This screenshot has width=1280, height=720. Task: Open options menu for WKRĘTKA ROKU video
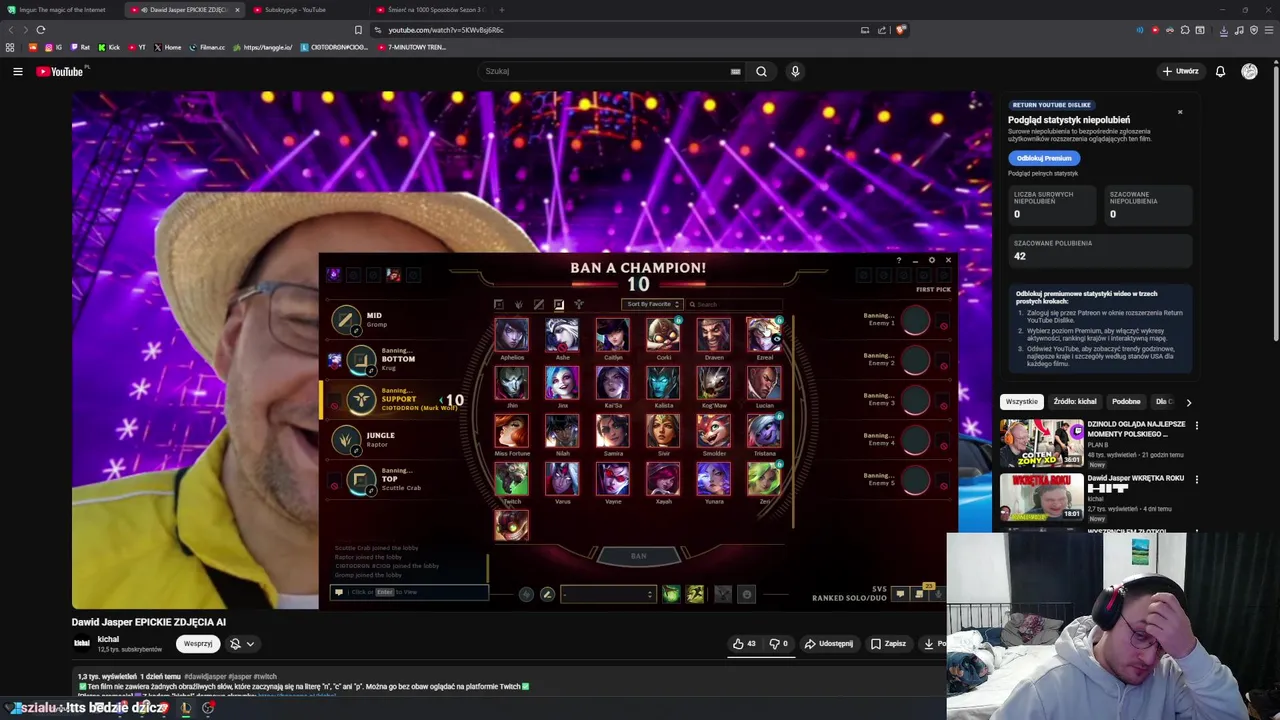[x=1196, y=479]
